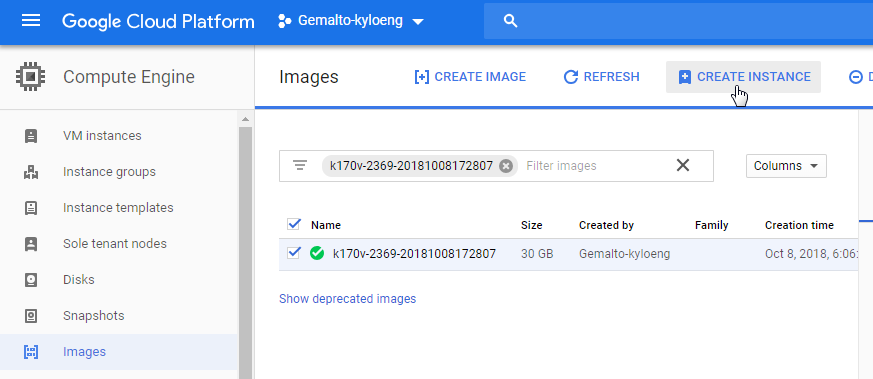The image size is (873, 379).
Task: Navigate to Instance templates
Action: pos(119,208)
